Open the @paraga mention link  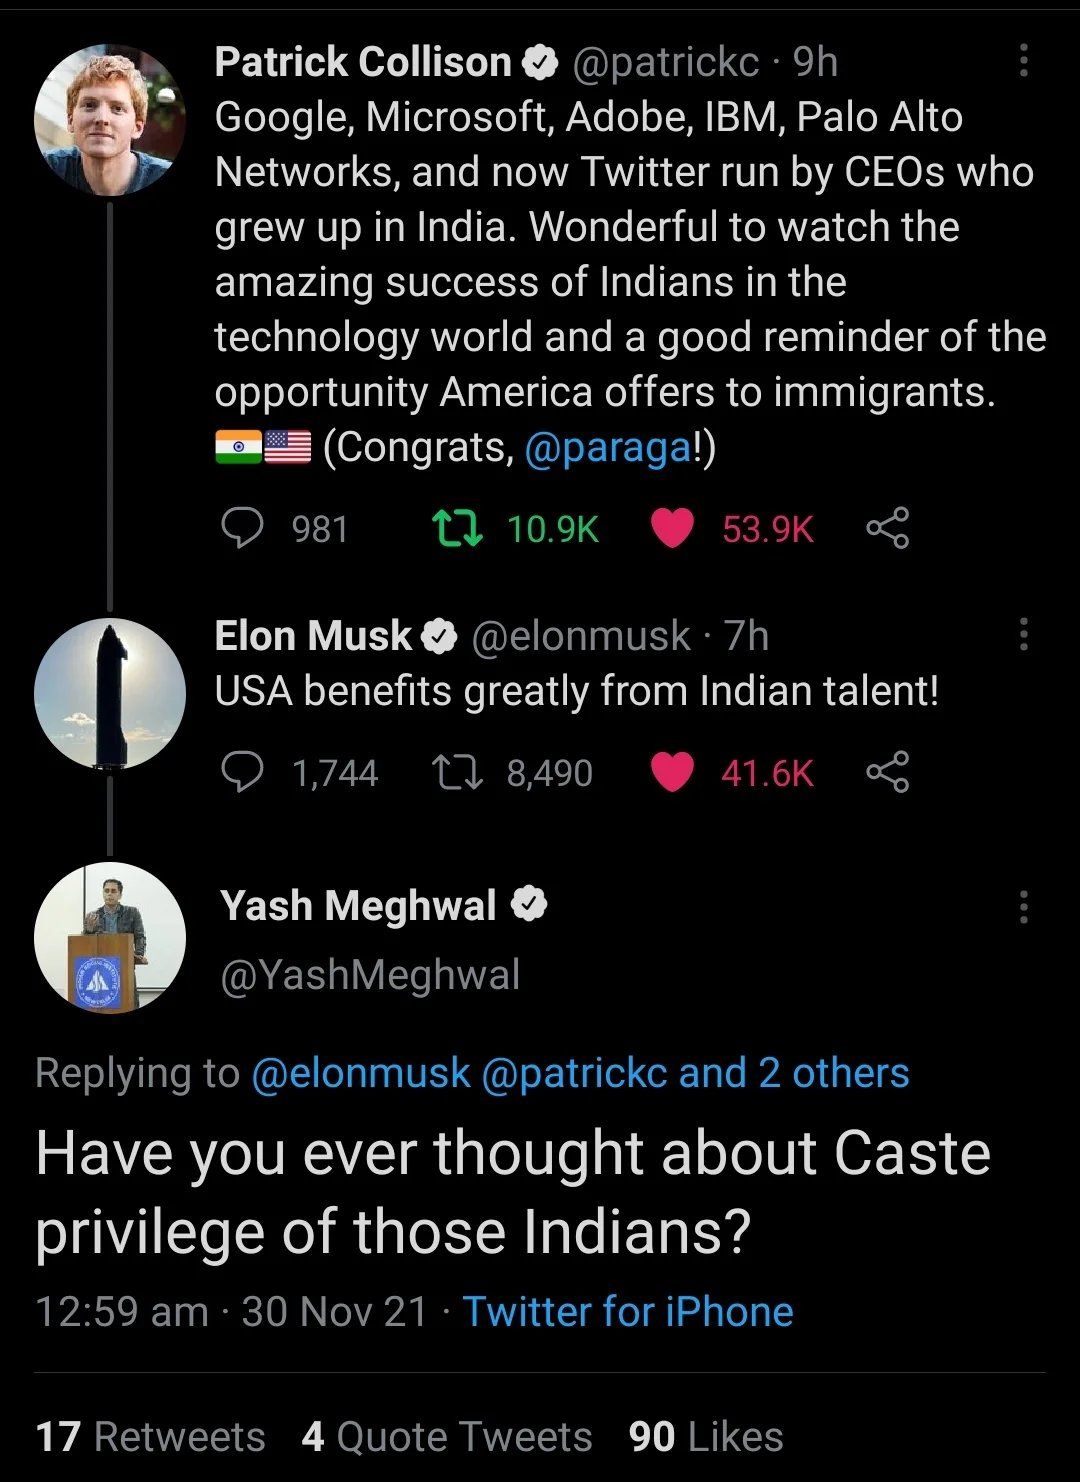[608, 447]
